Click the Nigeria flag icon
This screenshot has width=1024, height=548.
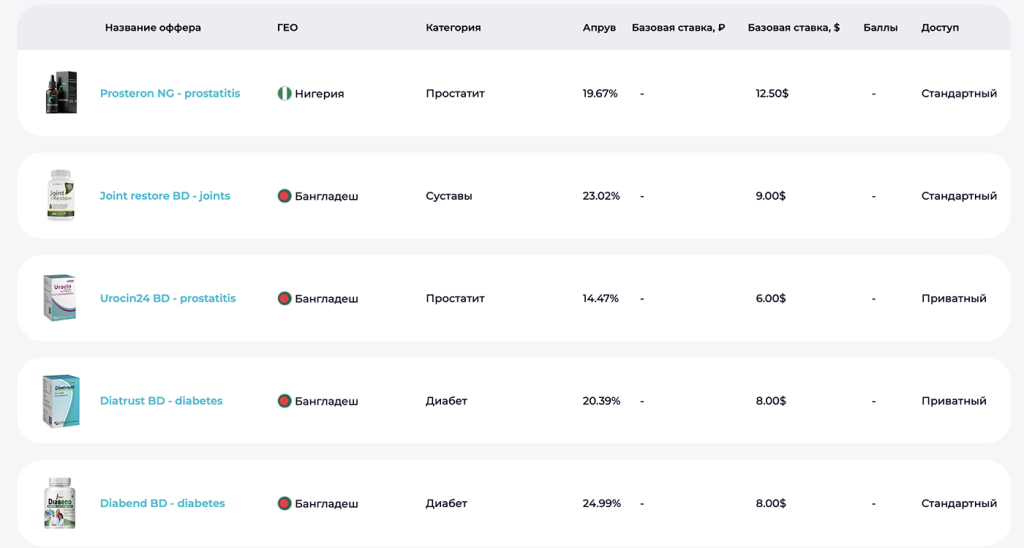[x=284, y=94]
